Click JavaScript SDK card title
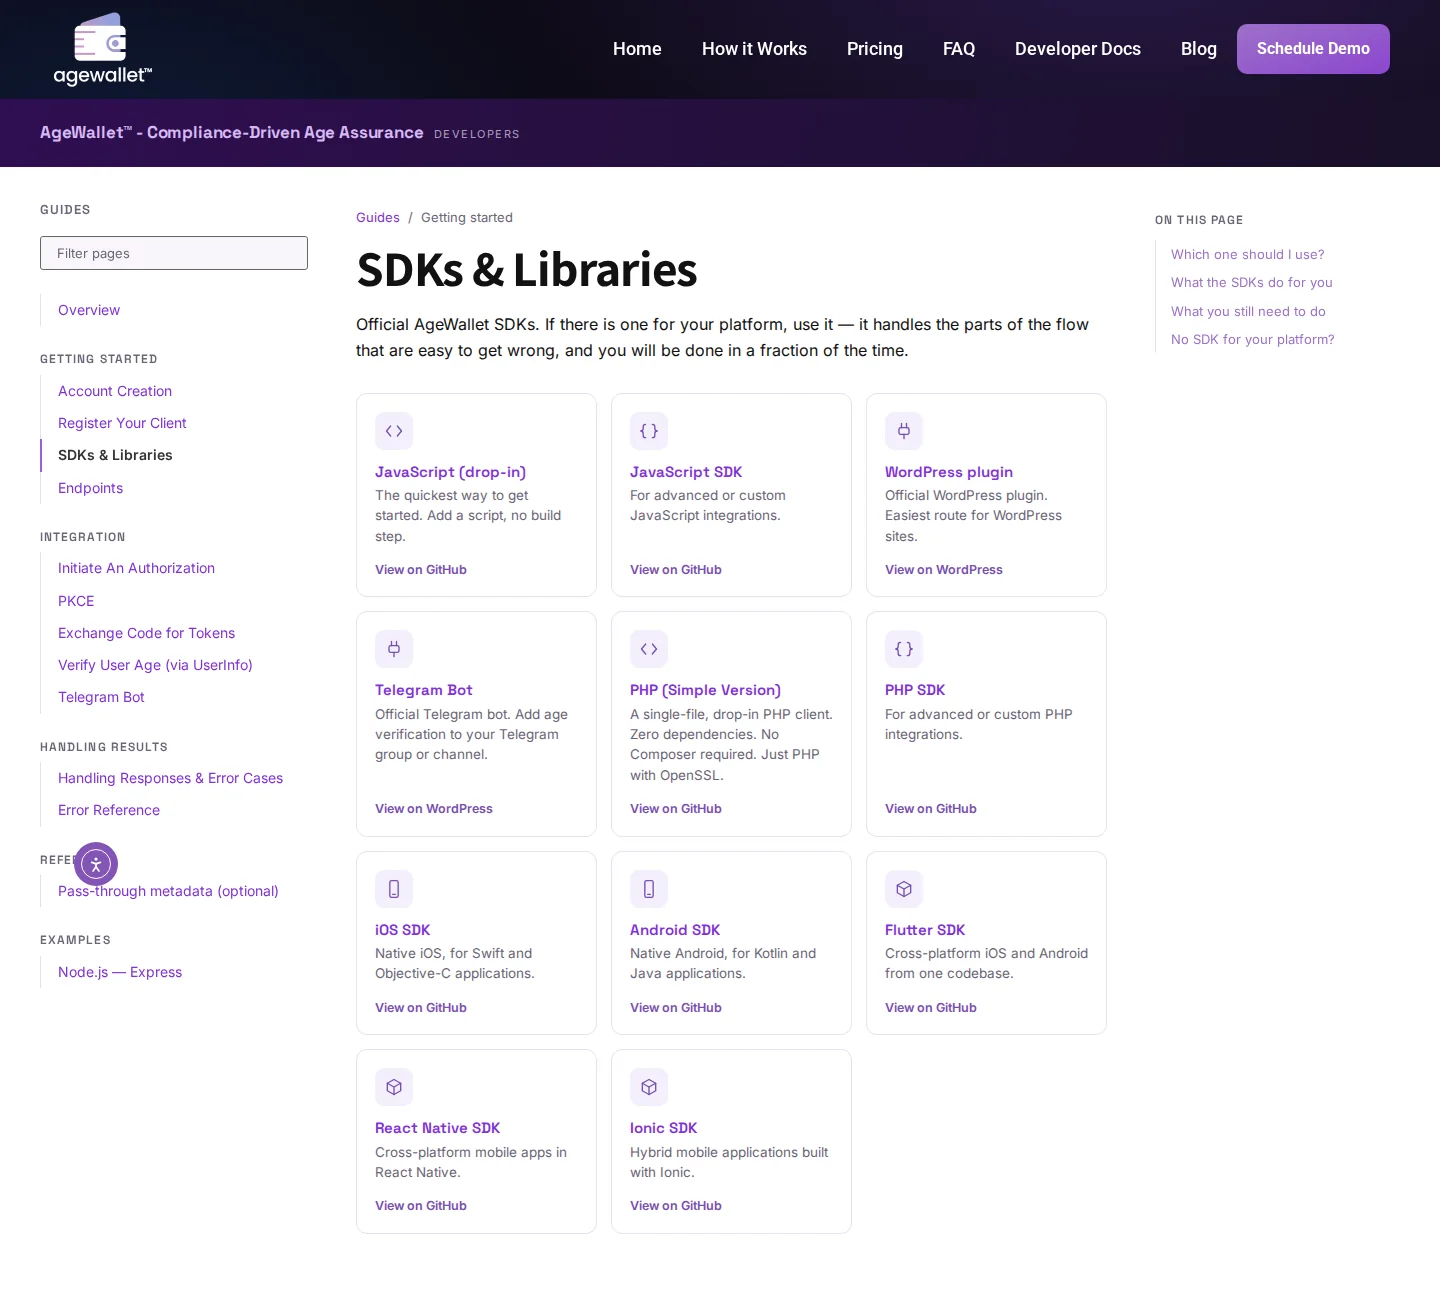This screenshot has height=1290, width=1440. tap(686, 472)
